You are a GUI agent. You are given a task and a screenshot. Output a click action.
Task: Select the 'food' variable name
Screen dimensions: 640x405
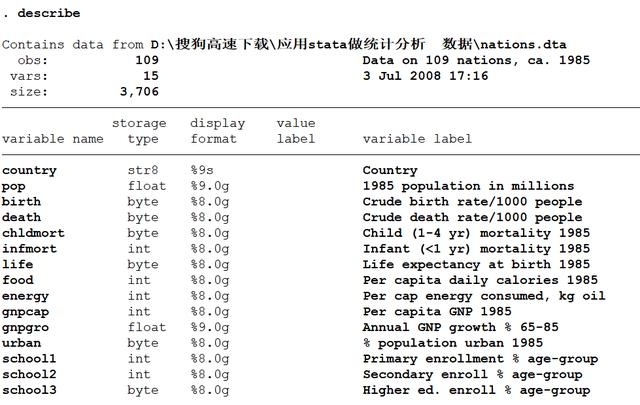click(x=18, y=280)
